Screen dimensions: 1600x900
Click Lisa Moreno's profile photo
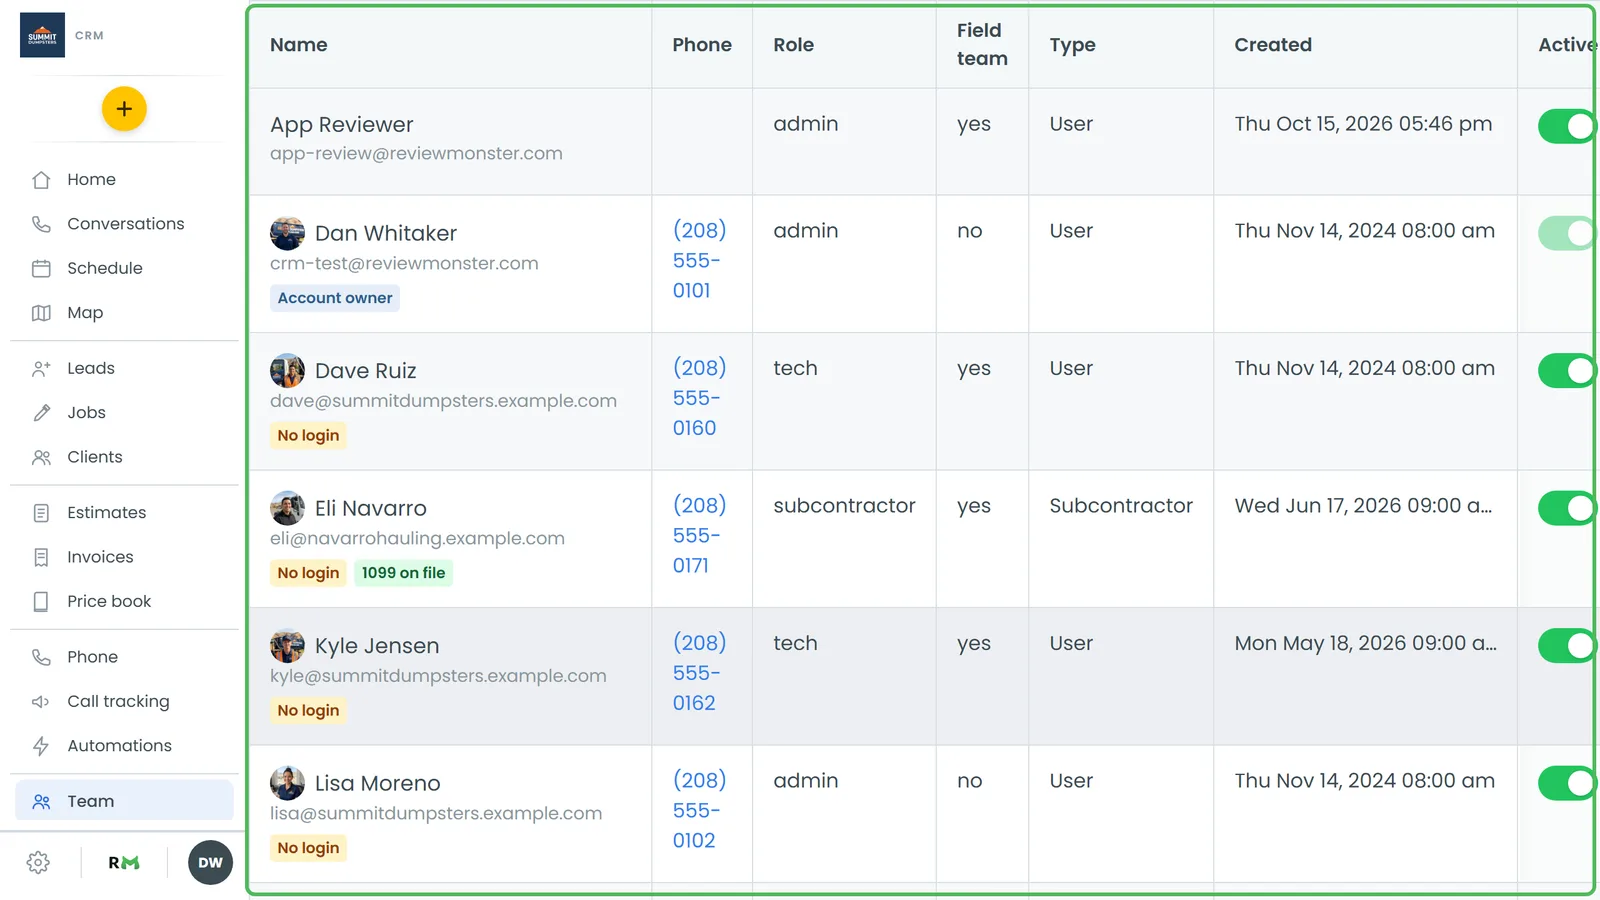pyautogui.click(x=287, y=783)
